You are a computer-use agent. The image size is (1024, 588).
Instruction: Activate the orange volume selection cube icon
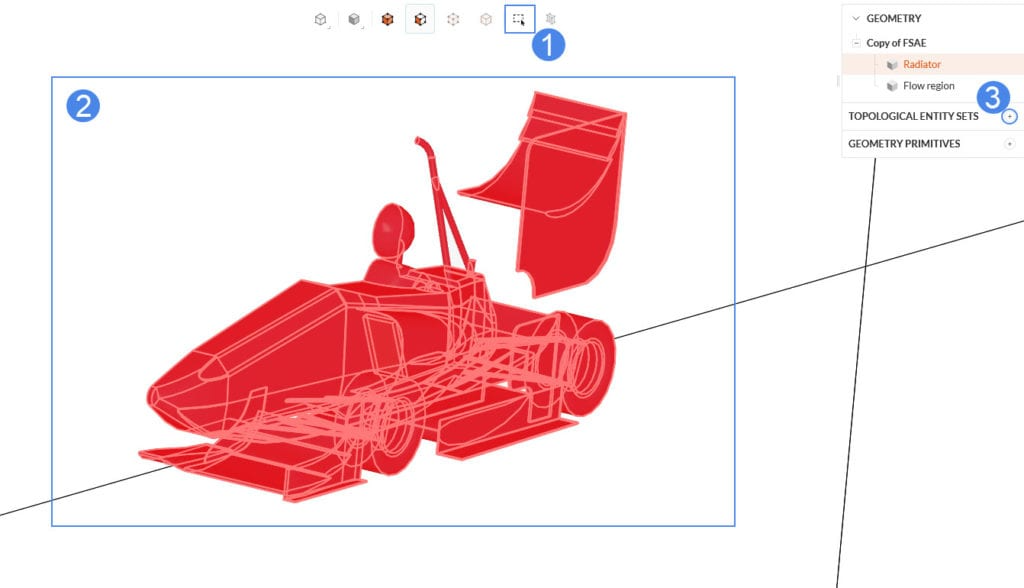coord(387,20)
